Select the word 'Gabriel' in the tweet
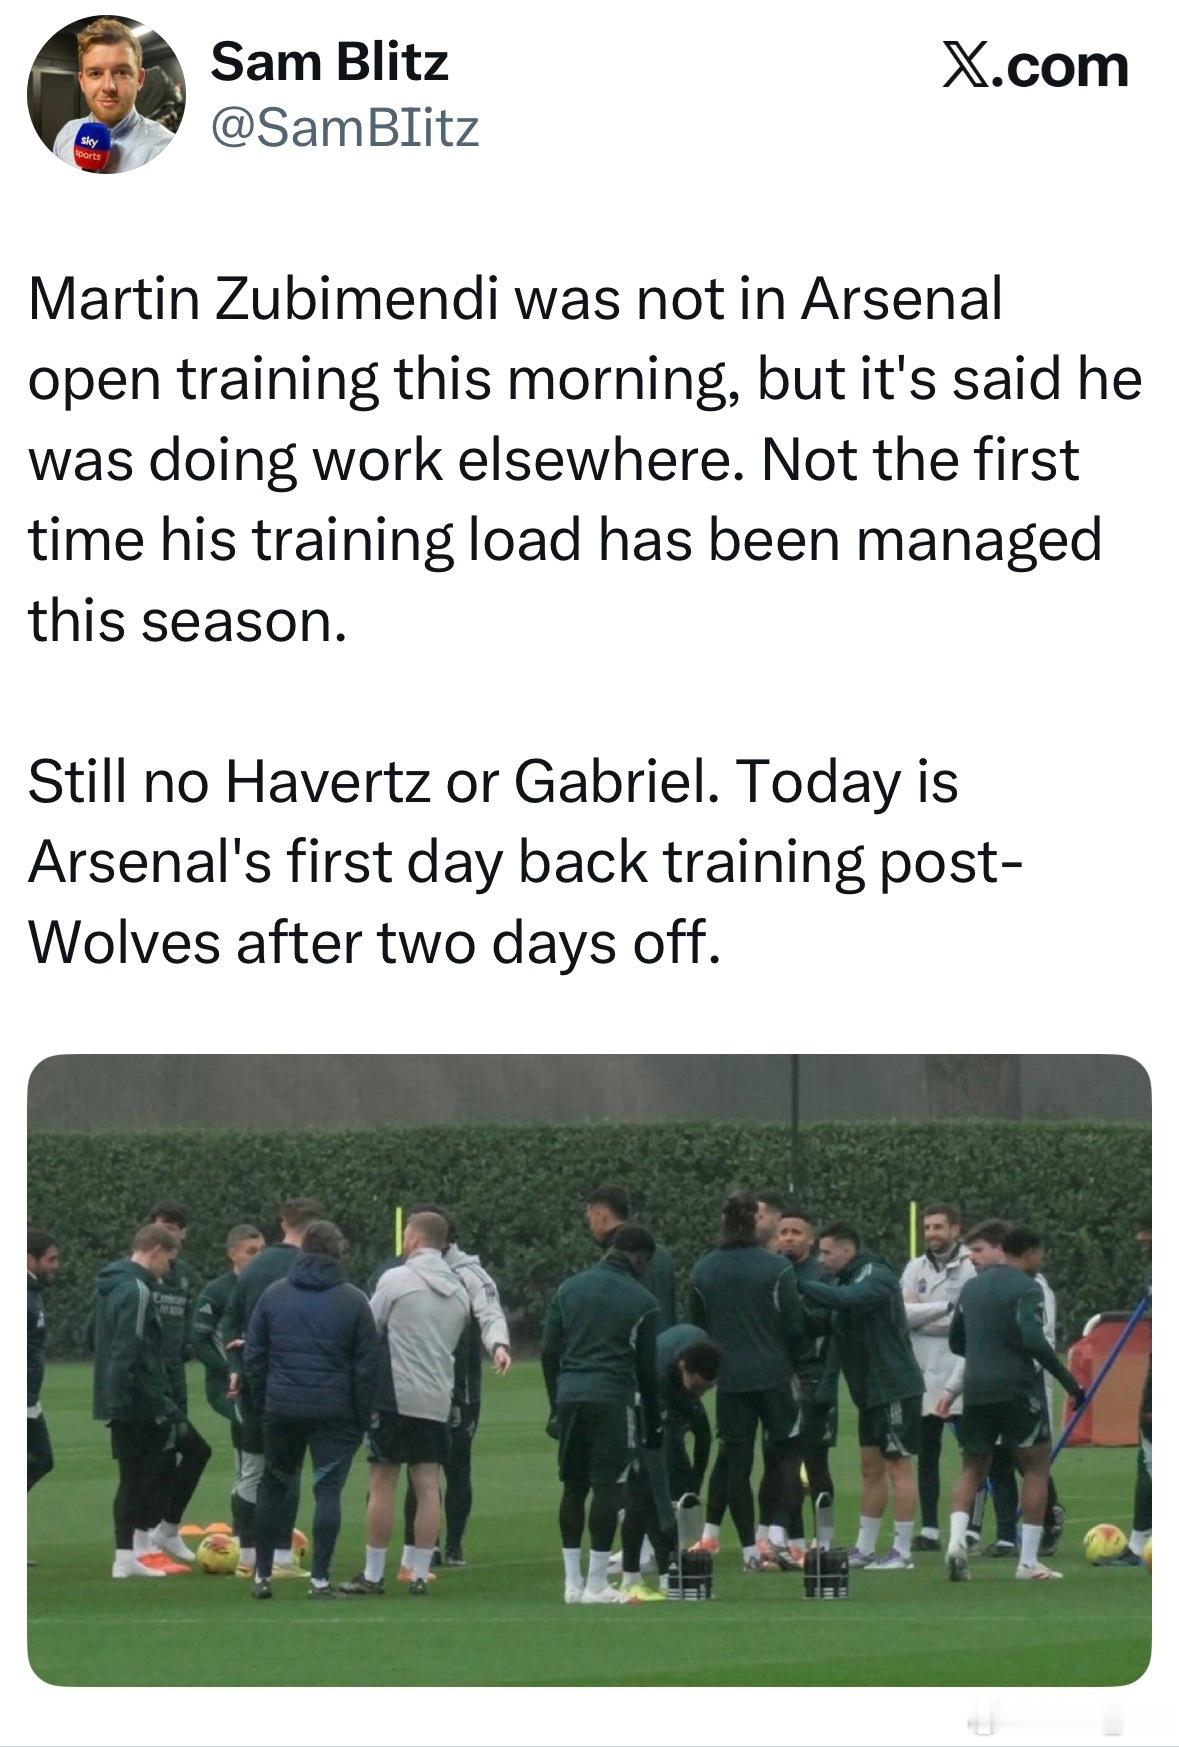 [613, 782]
